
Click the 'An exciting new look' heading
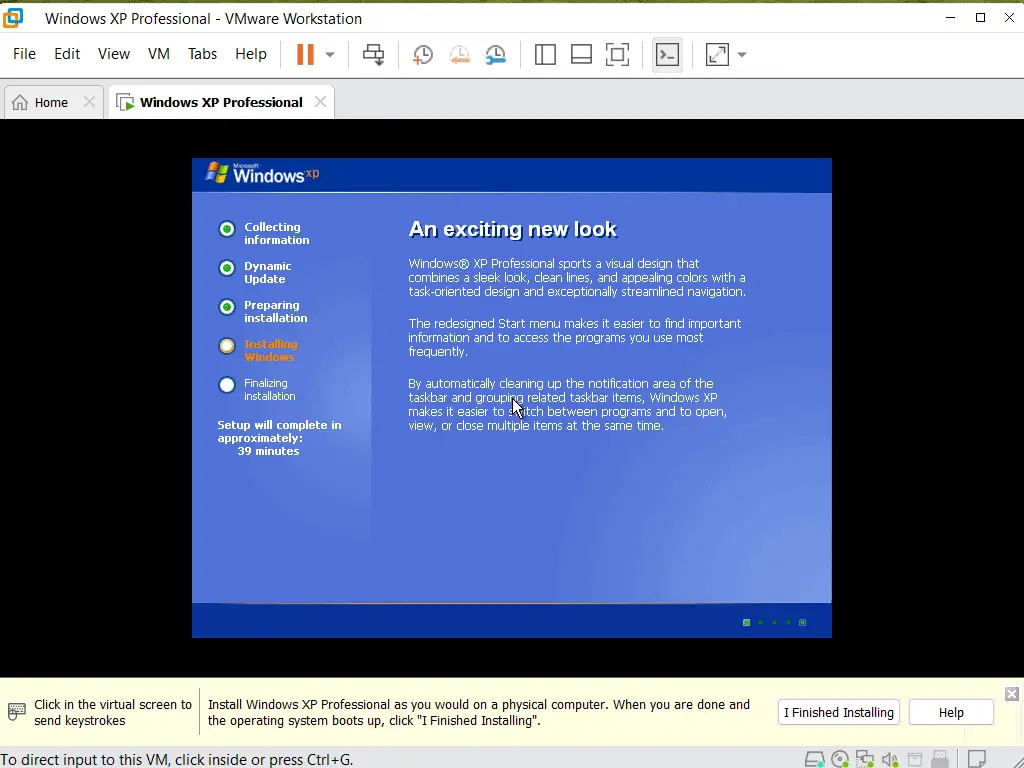point(513,229)
